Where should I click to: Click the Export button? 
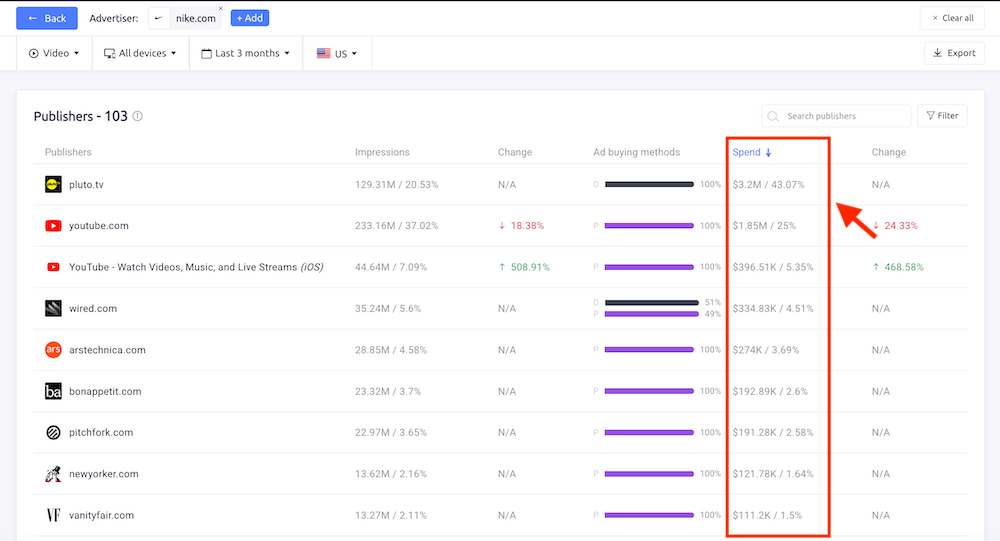pyautogui.click(x=953, y=53)
